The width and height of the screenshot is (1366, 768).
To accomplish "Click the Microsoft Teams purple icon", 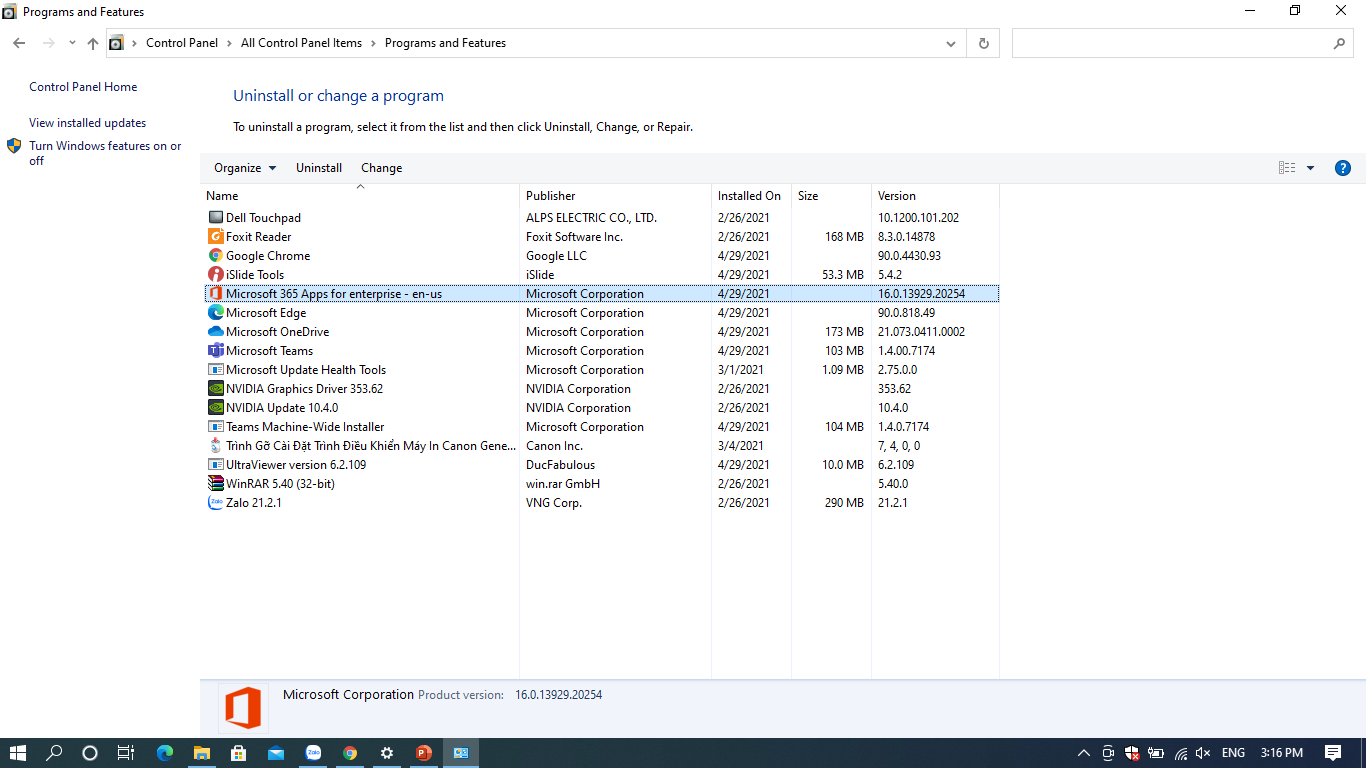I will tap(216, 351).
